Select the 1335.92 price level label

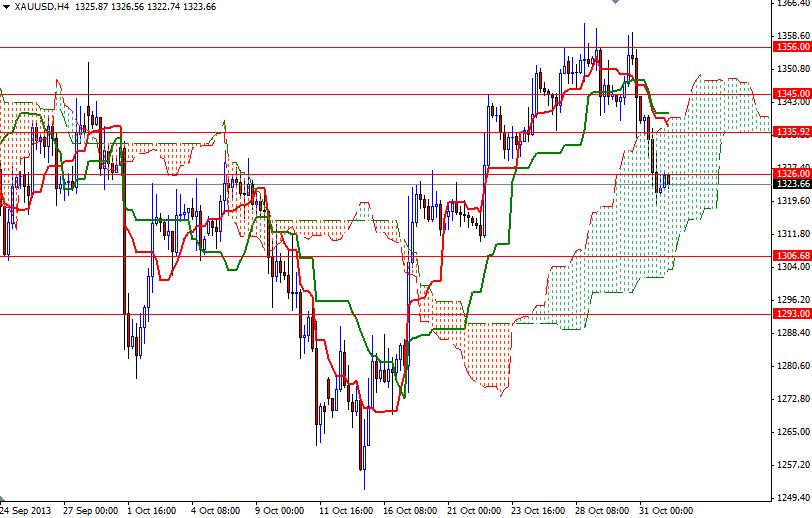791,131
